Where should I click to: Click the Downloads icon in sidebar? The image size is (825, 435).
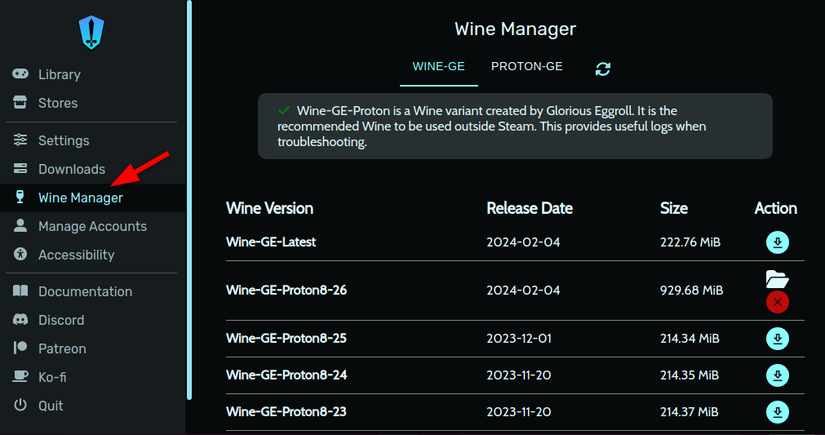click(20, 168)
